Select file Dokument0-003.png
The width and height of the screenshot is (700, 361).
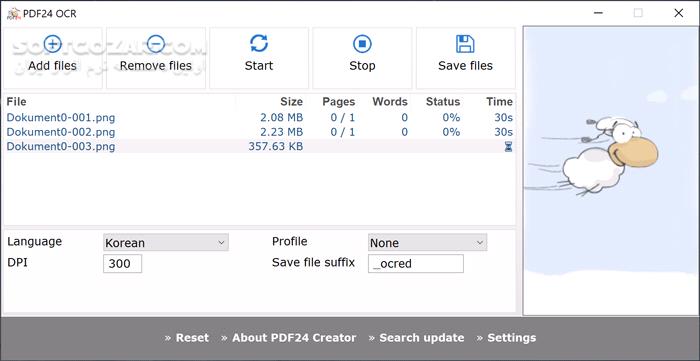click(x=61, y=146)
